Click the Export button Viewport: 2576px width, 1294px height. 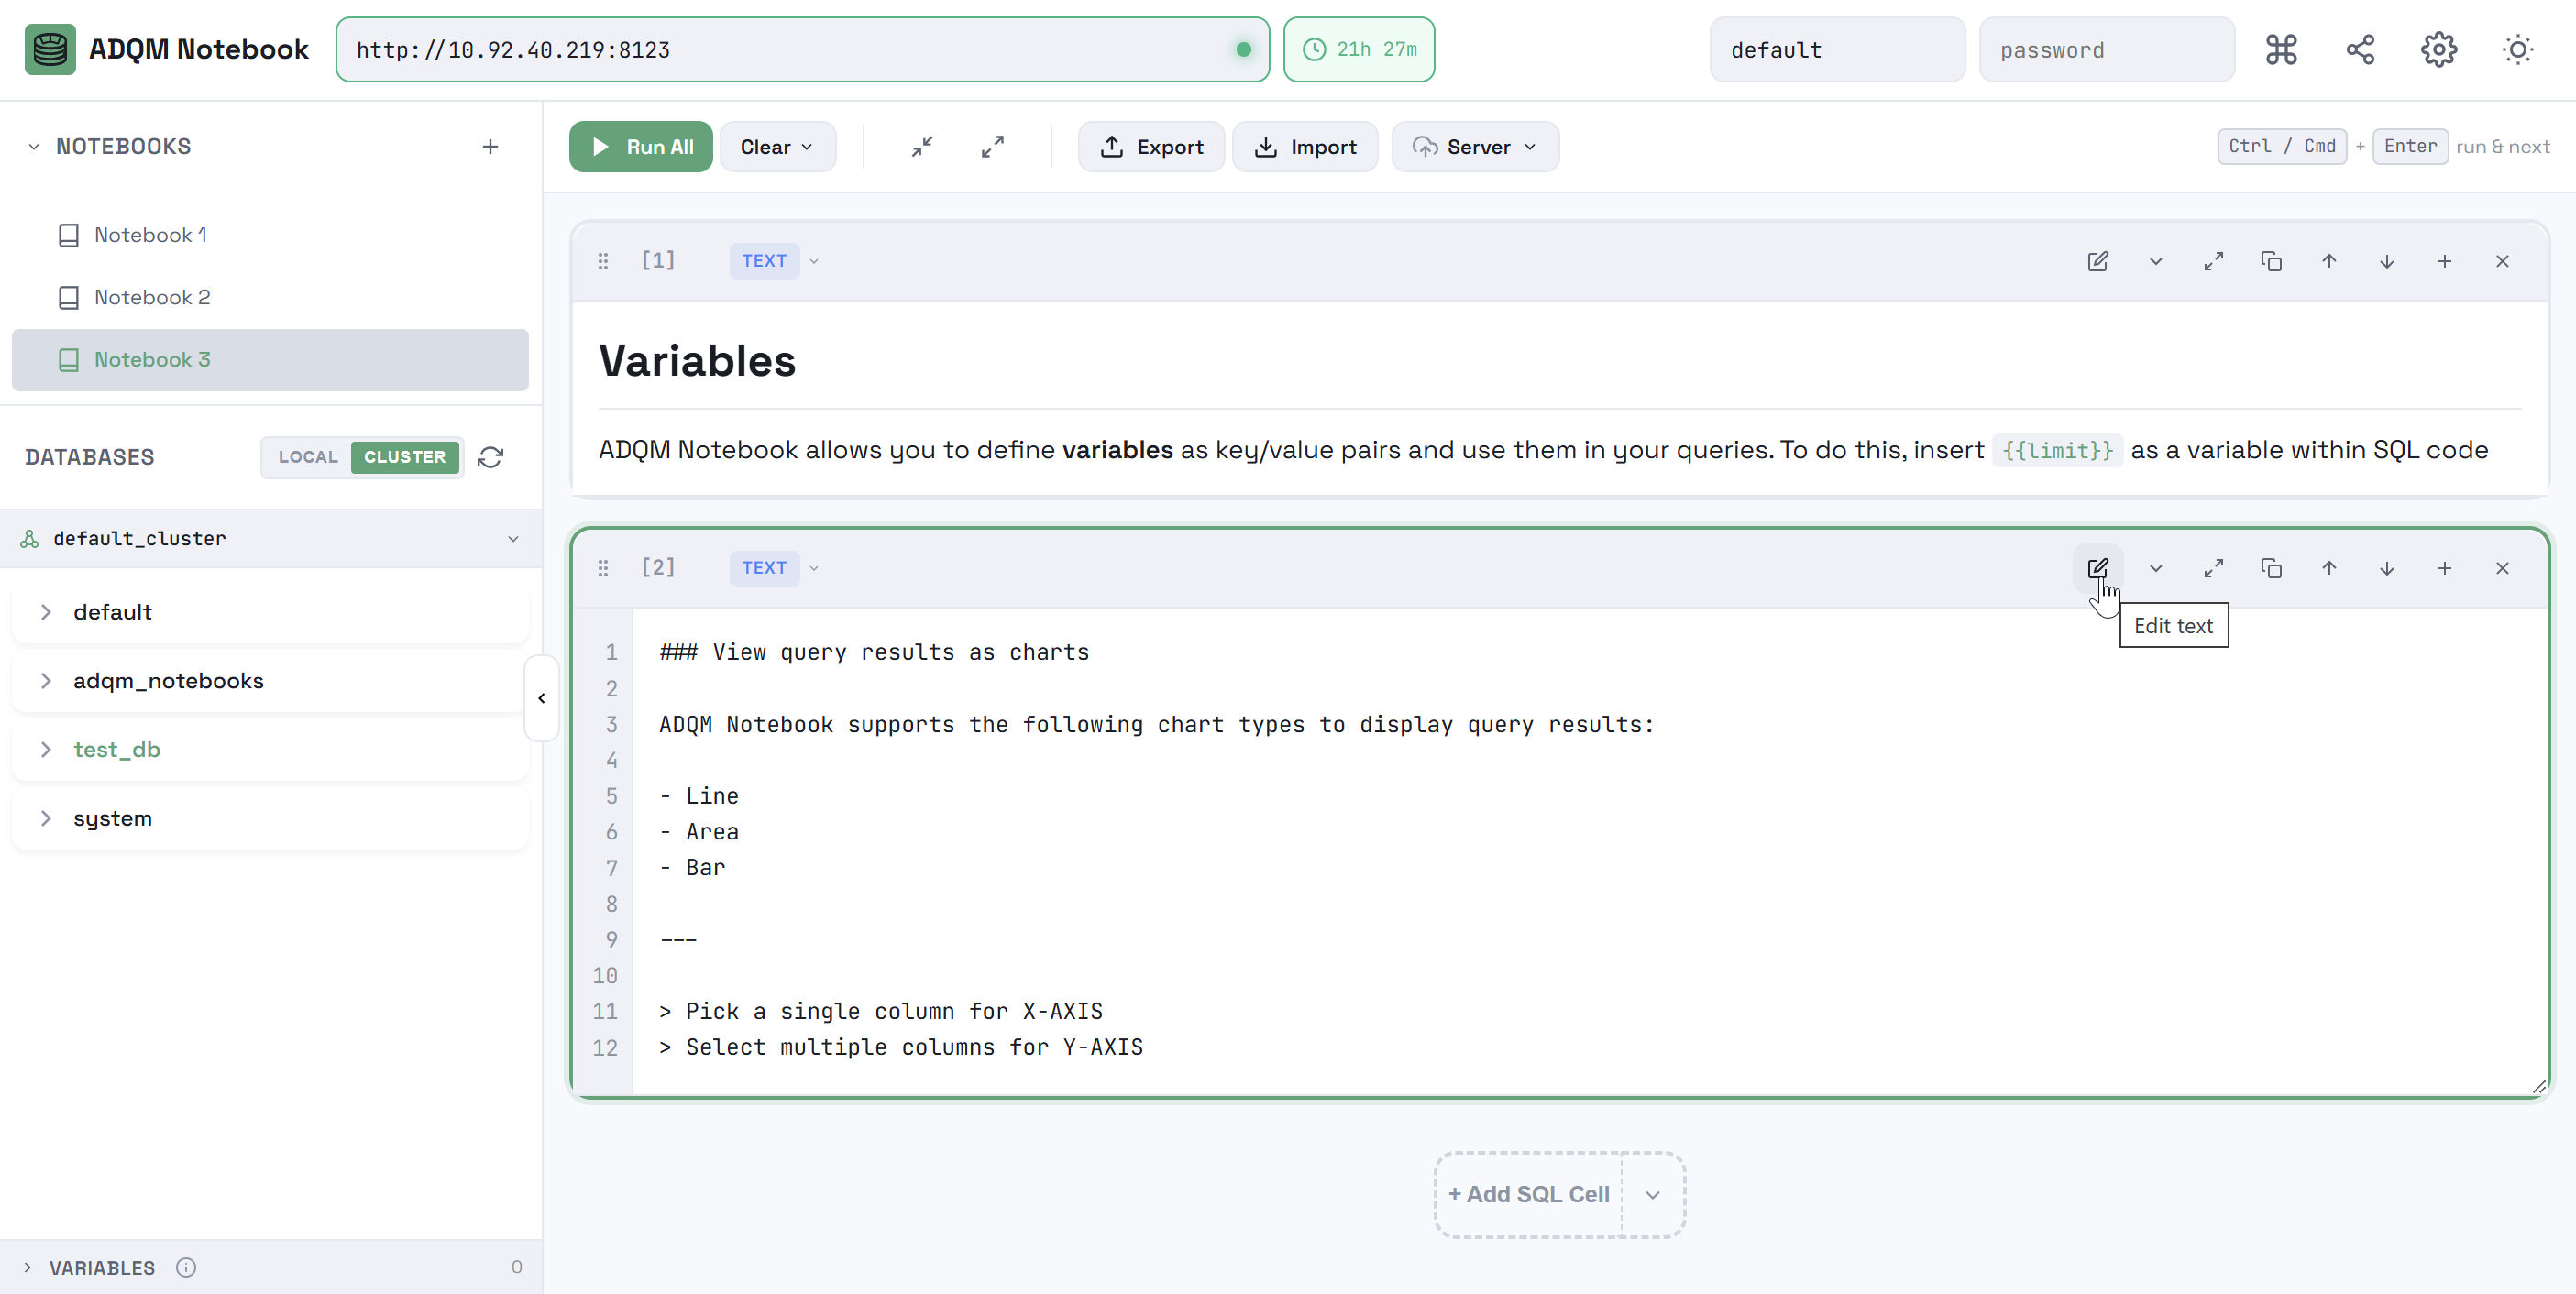click(1151, 147)
